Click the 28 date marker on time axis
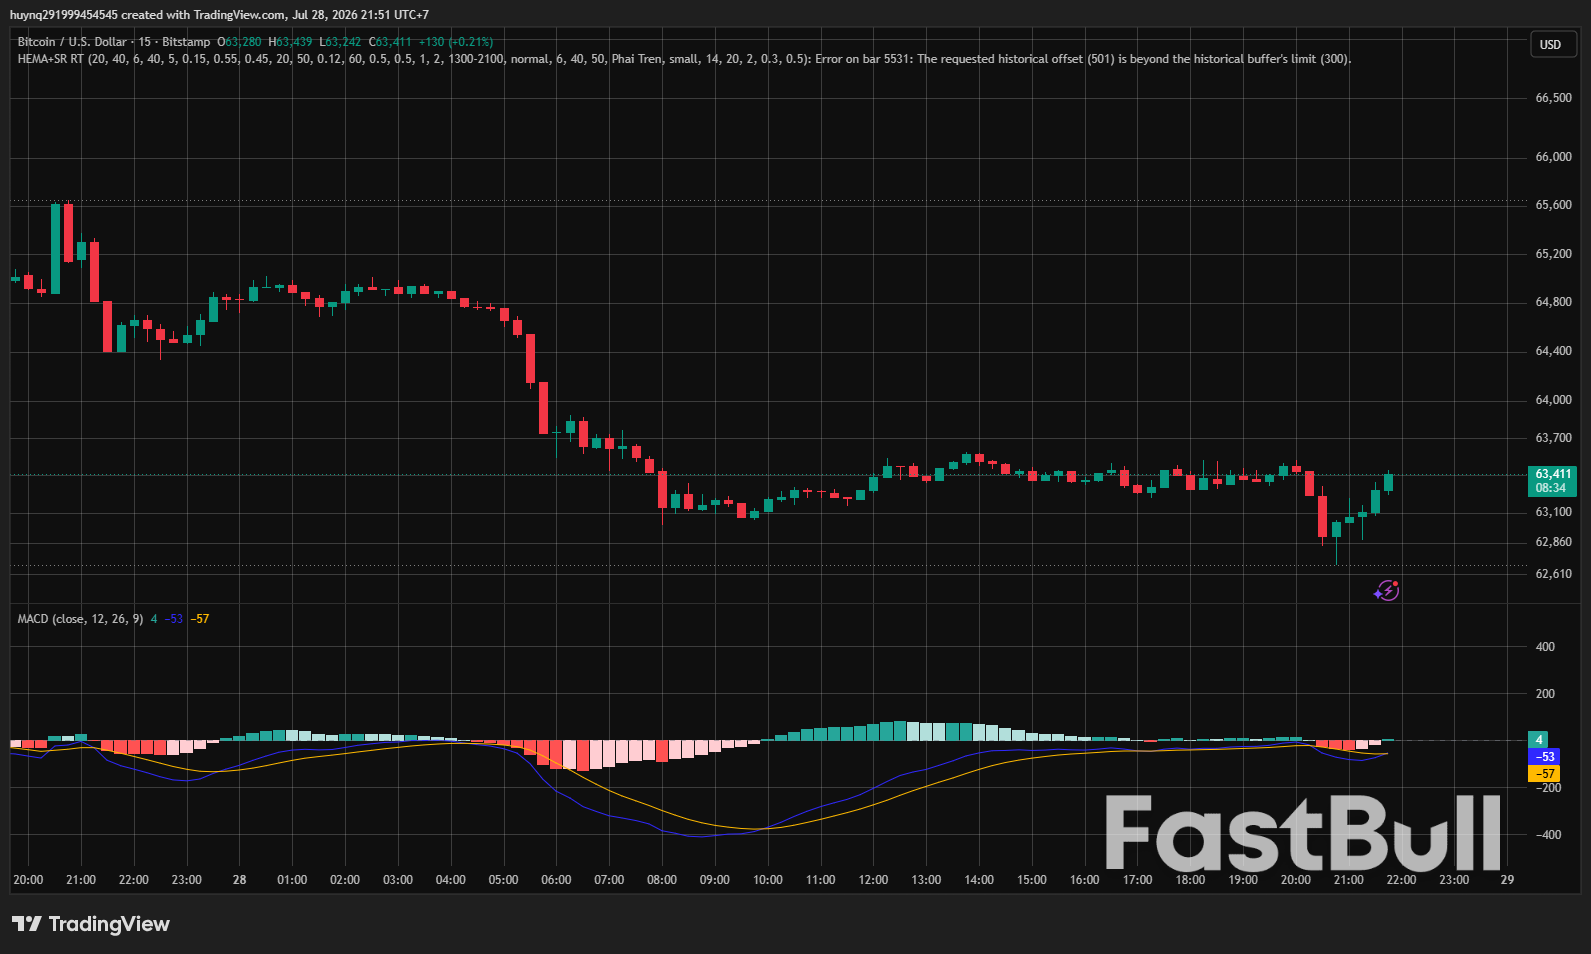 tap(239, 880)
